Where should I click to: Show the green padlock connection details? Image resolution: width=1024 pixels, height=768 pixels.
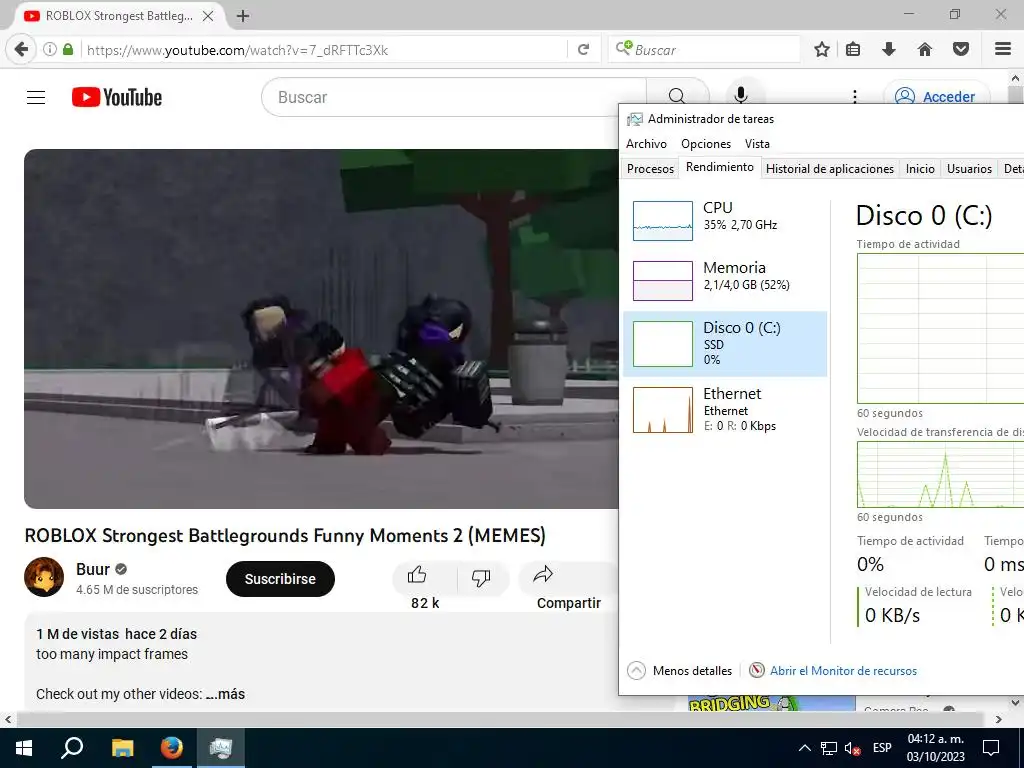click(x=68, y=50)
